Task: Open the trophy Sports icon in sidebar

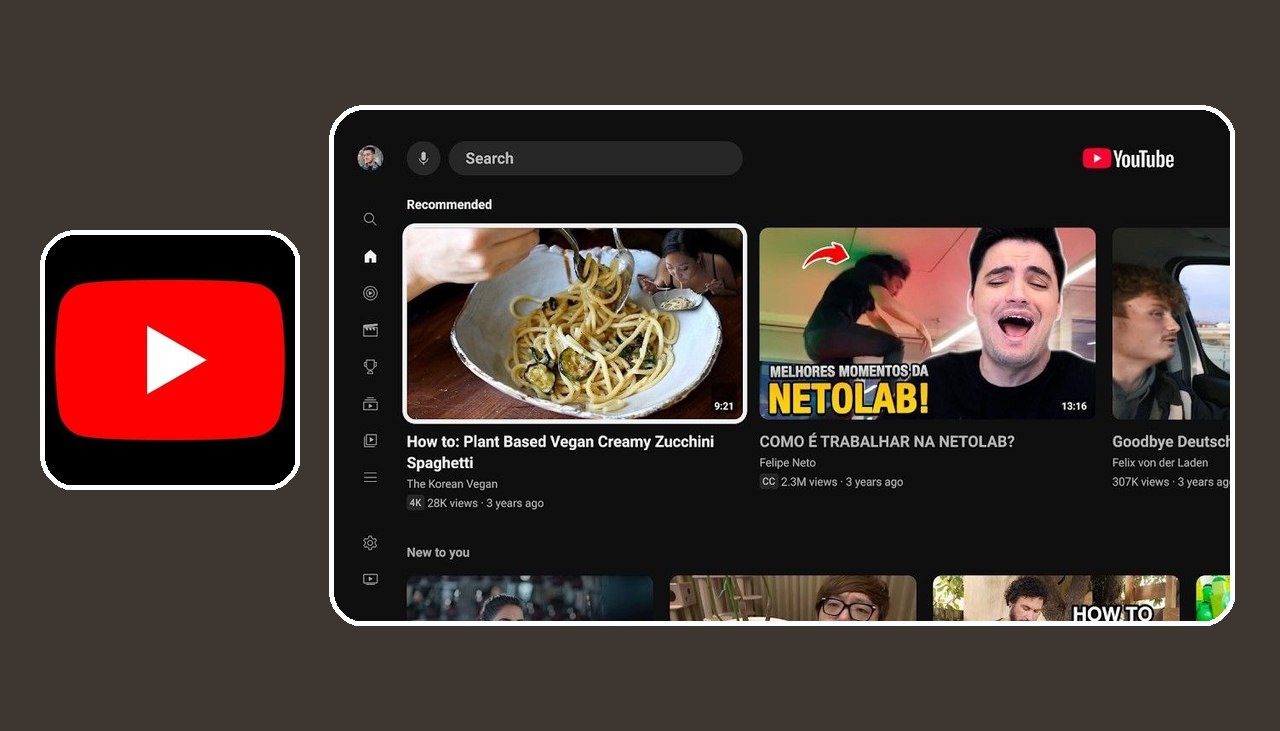Action: point(370,367)
